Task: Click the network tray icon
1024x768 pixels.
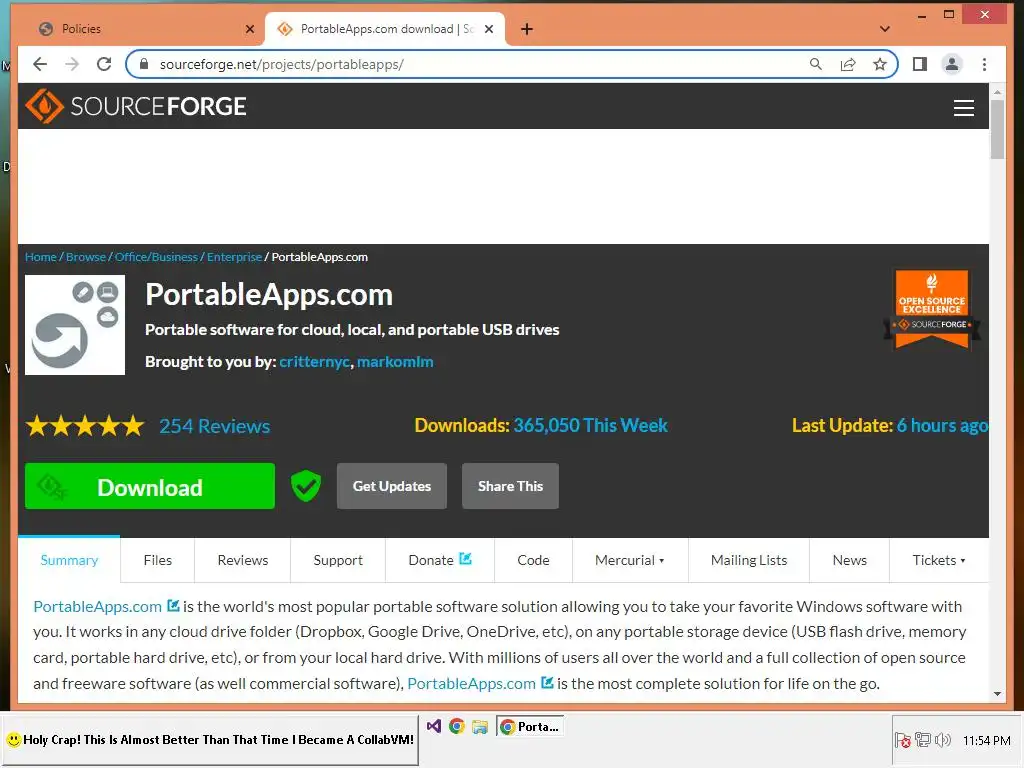Action: (x=923, y=740)
